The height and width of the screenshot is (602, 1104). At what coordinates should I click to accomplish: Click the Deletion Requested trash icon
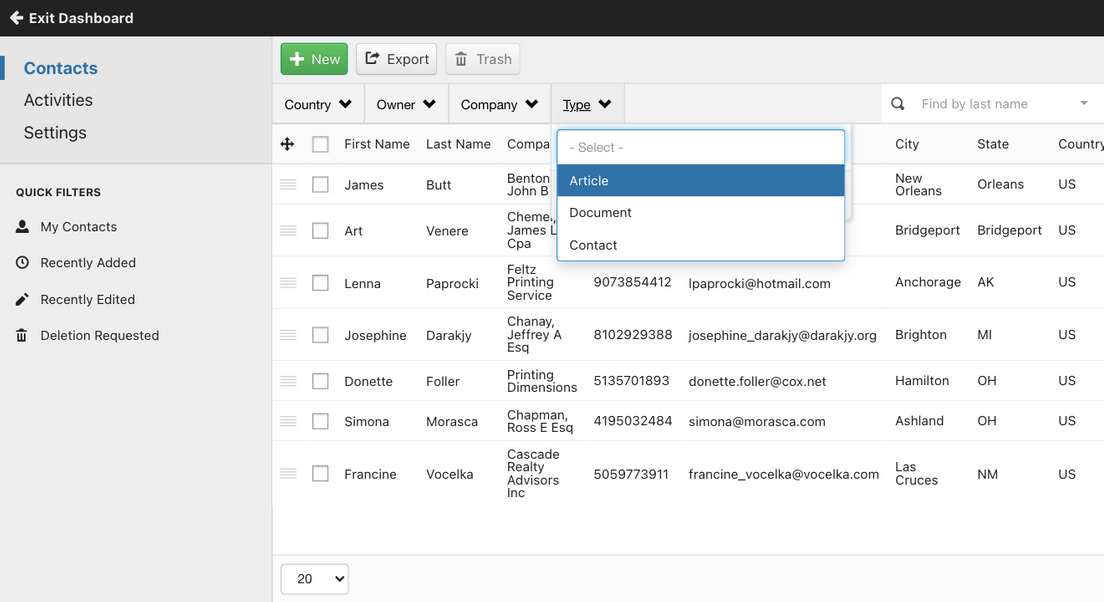coord(22,335)
